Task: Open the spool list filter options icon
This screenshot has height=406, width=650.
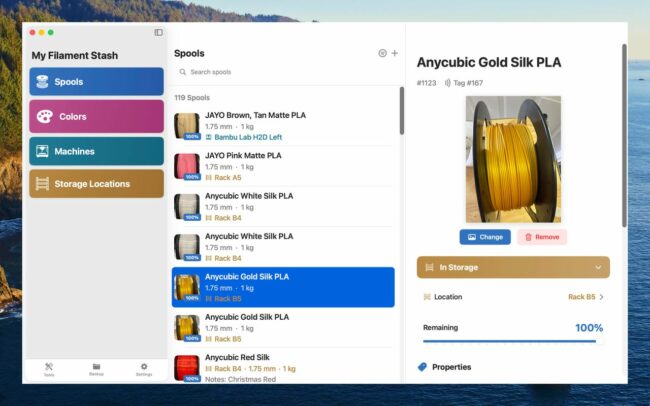Action: 382,53
